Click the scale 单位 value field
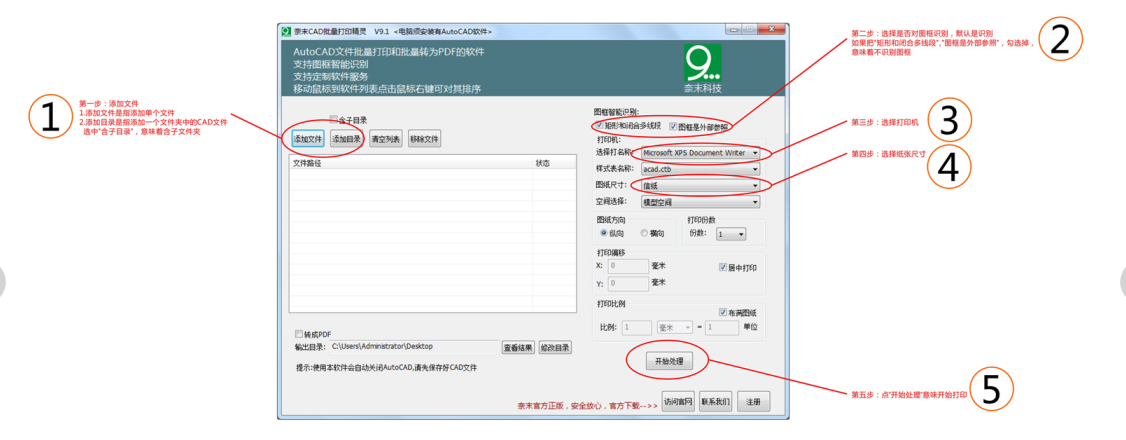Viewport: 1126px width, 440px height. pos(722,327)
